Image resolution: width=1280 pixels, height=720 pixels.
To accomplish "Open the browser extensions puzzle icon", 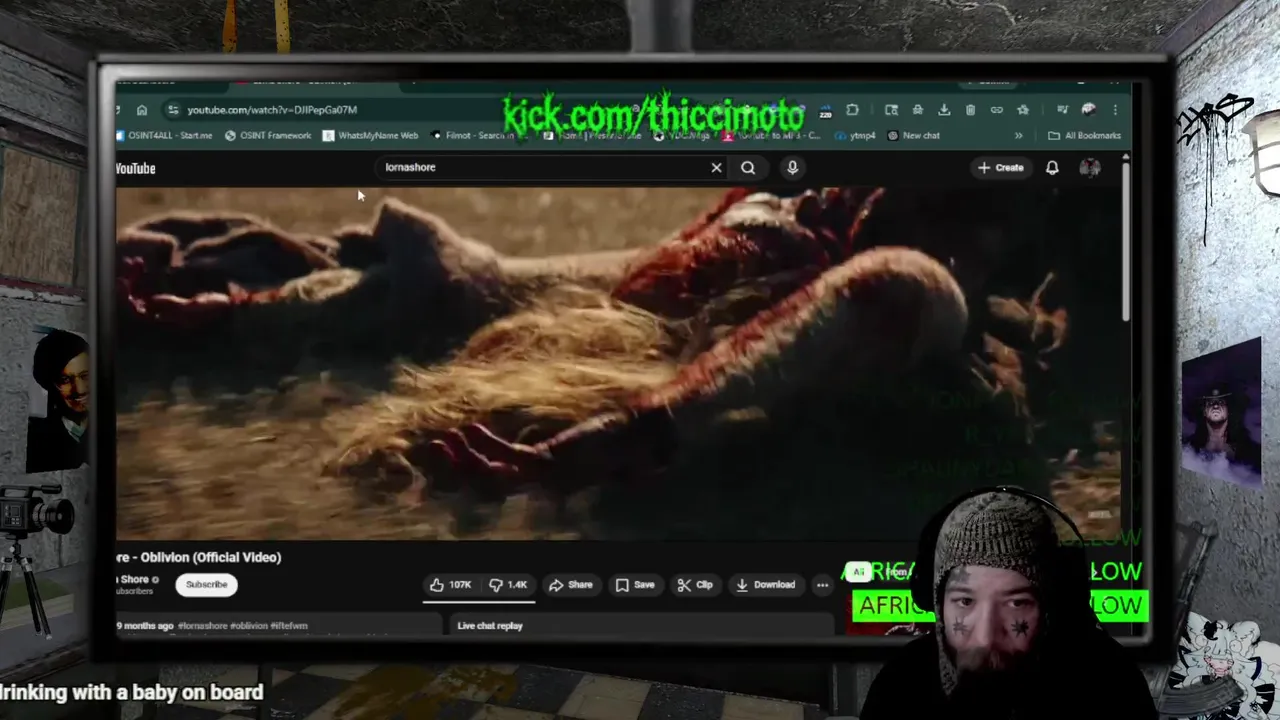I will coord(852,110).
